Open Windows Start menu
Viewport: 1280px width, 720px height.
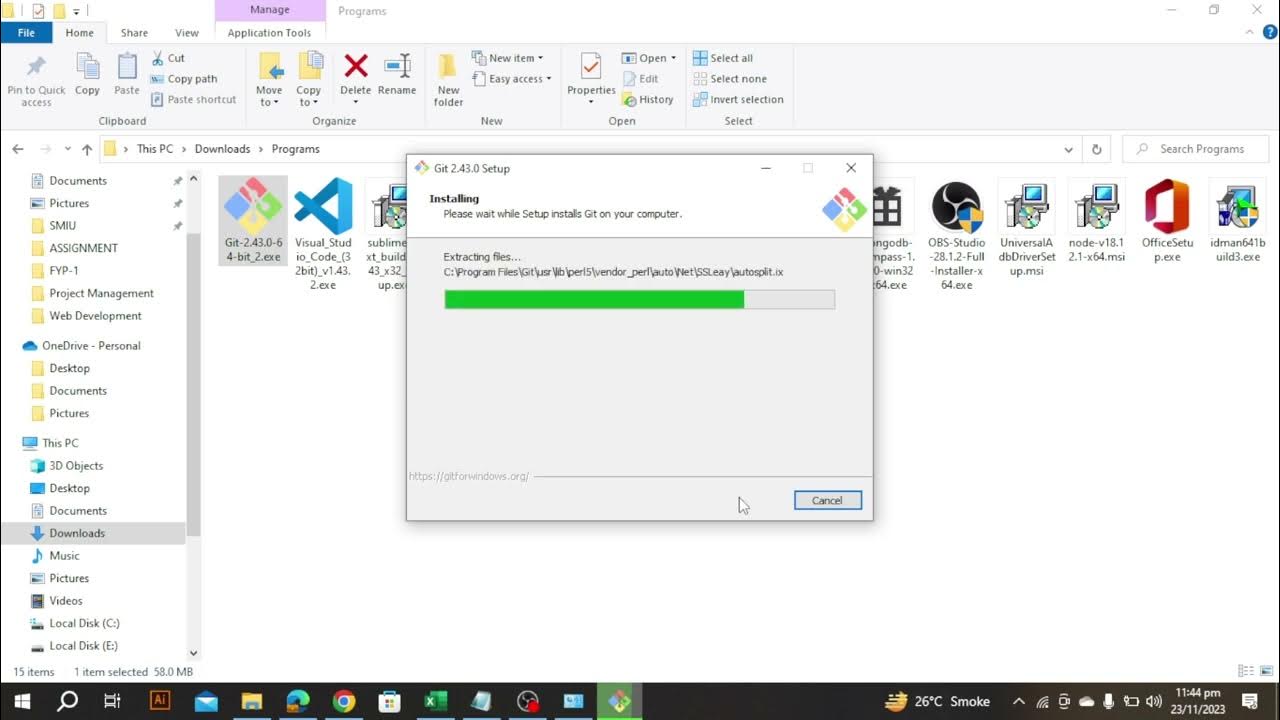click(22, 701)
